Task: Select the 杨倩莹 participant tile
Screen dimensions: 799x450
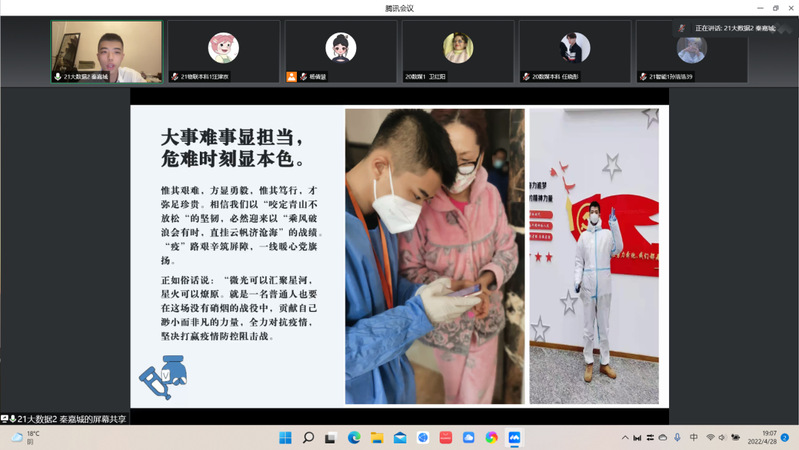Action: coord(341,52)
